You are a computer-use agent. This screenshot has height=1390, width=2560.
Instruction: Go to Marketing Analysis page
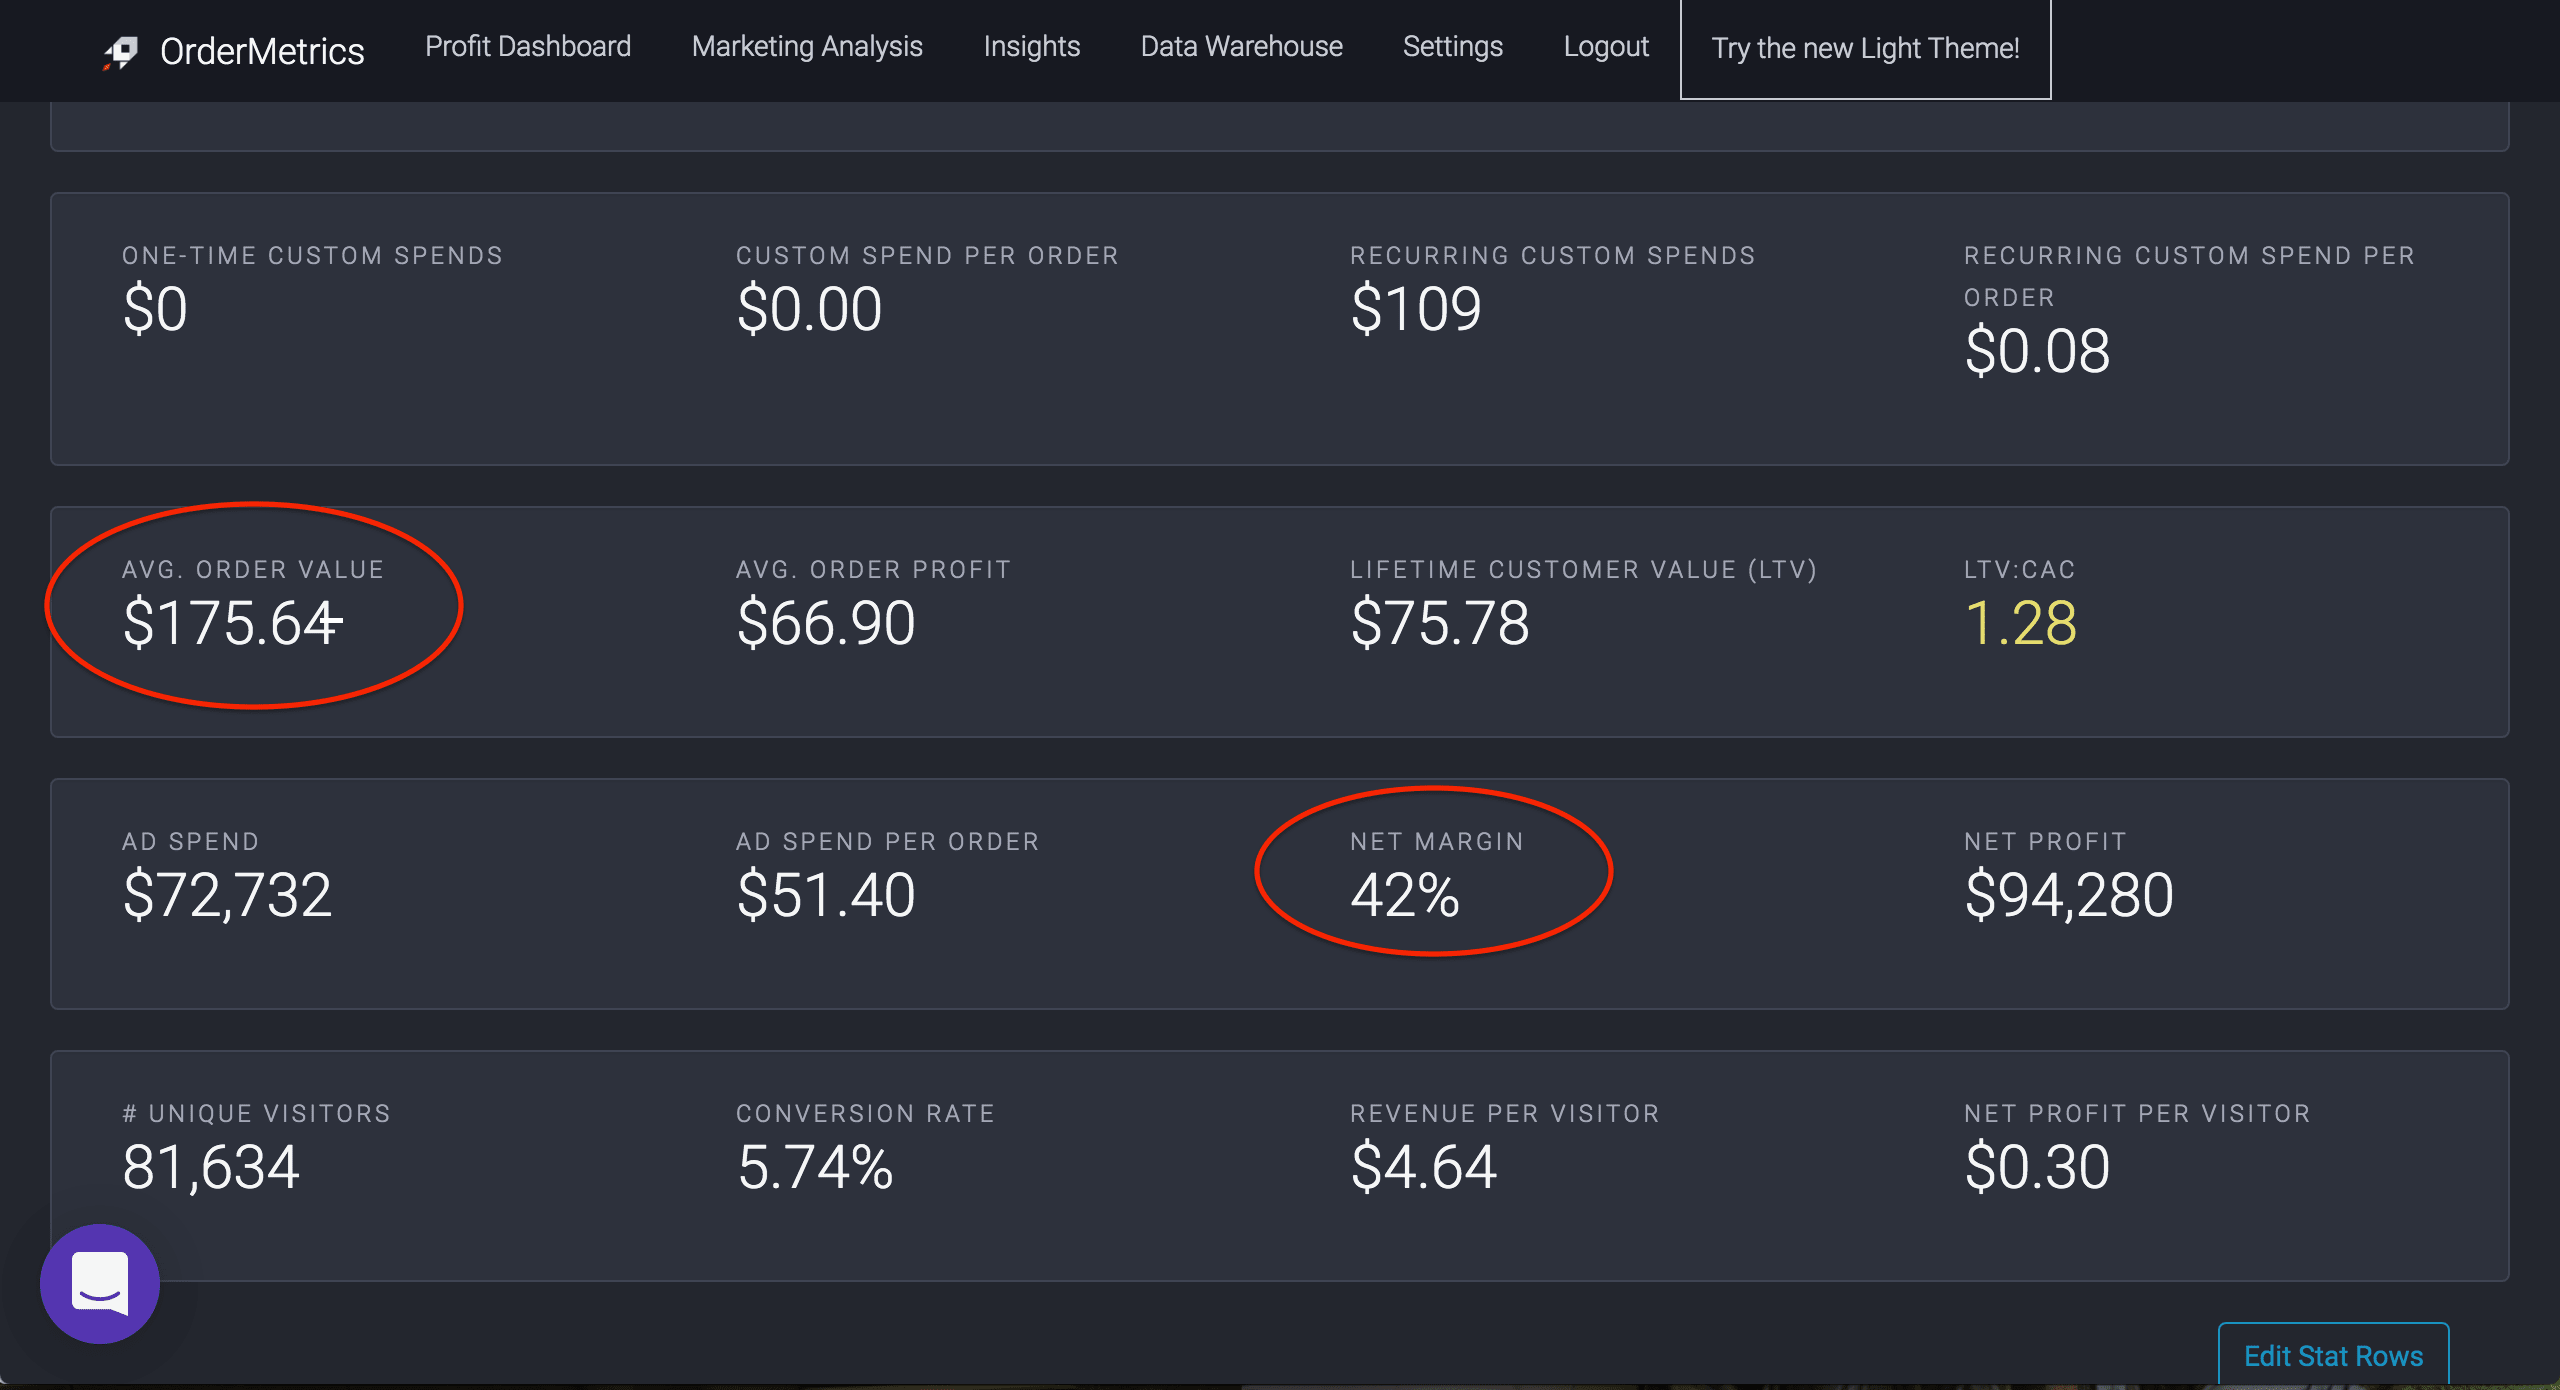pos(807,47)
